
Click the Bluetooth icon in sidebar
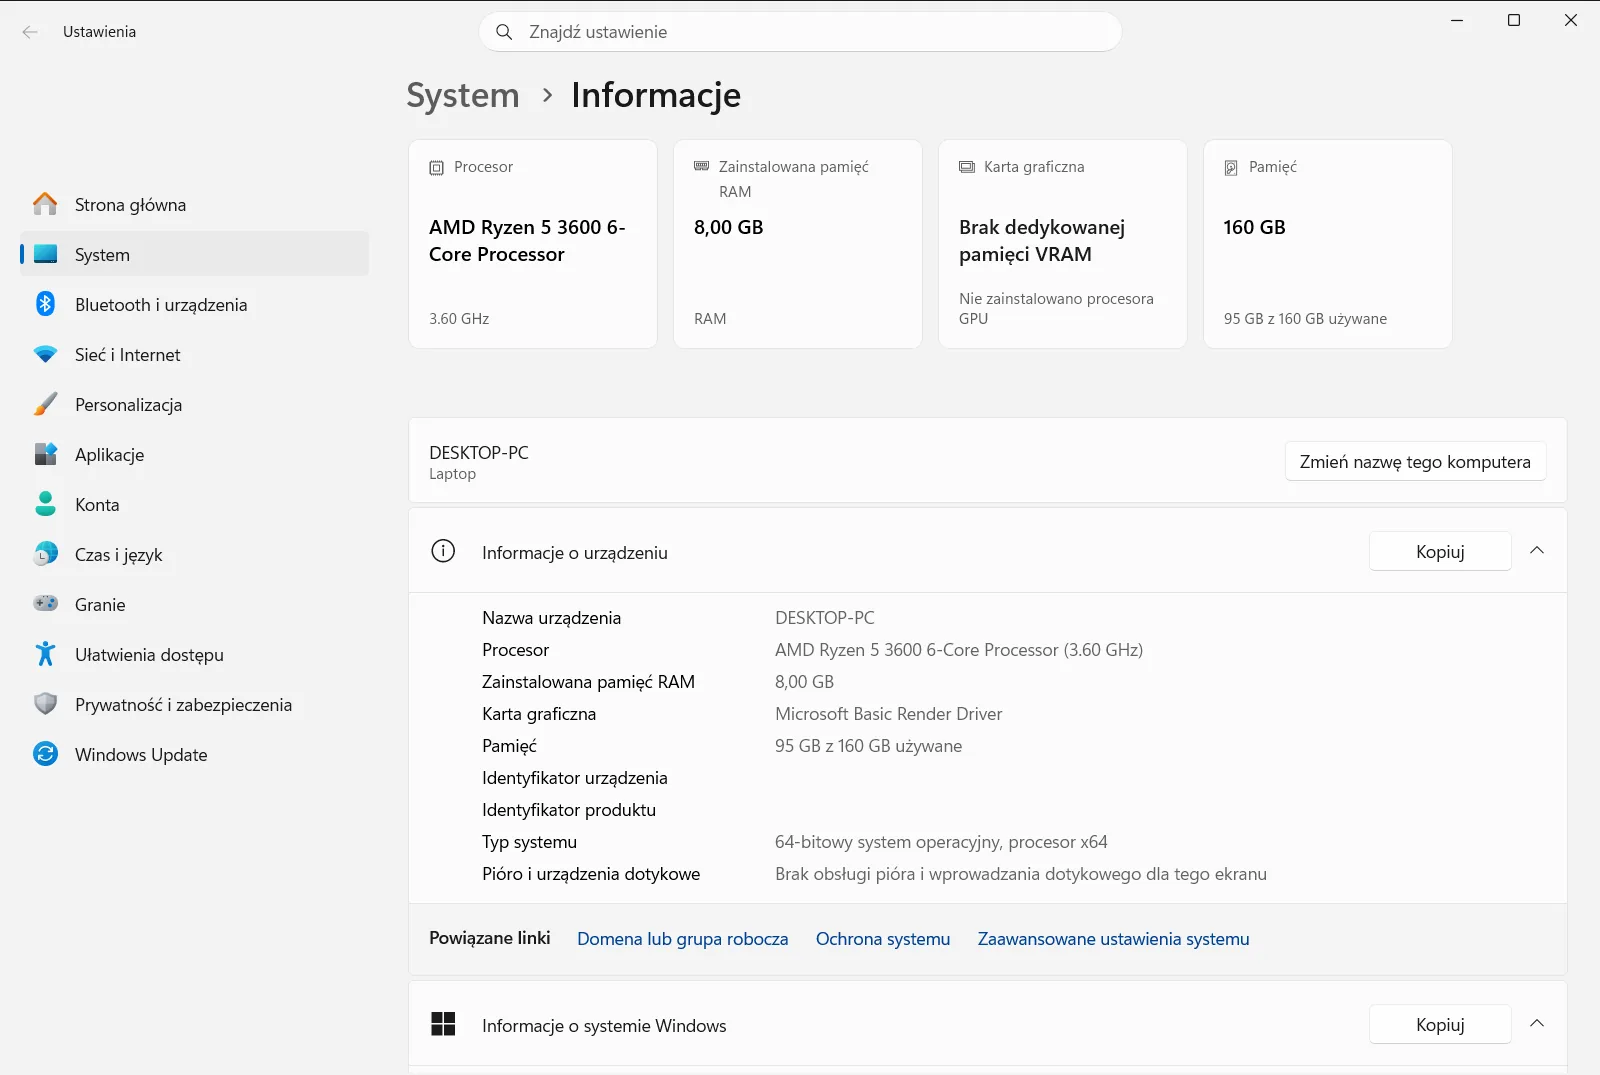[x=45, y=304]
